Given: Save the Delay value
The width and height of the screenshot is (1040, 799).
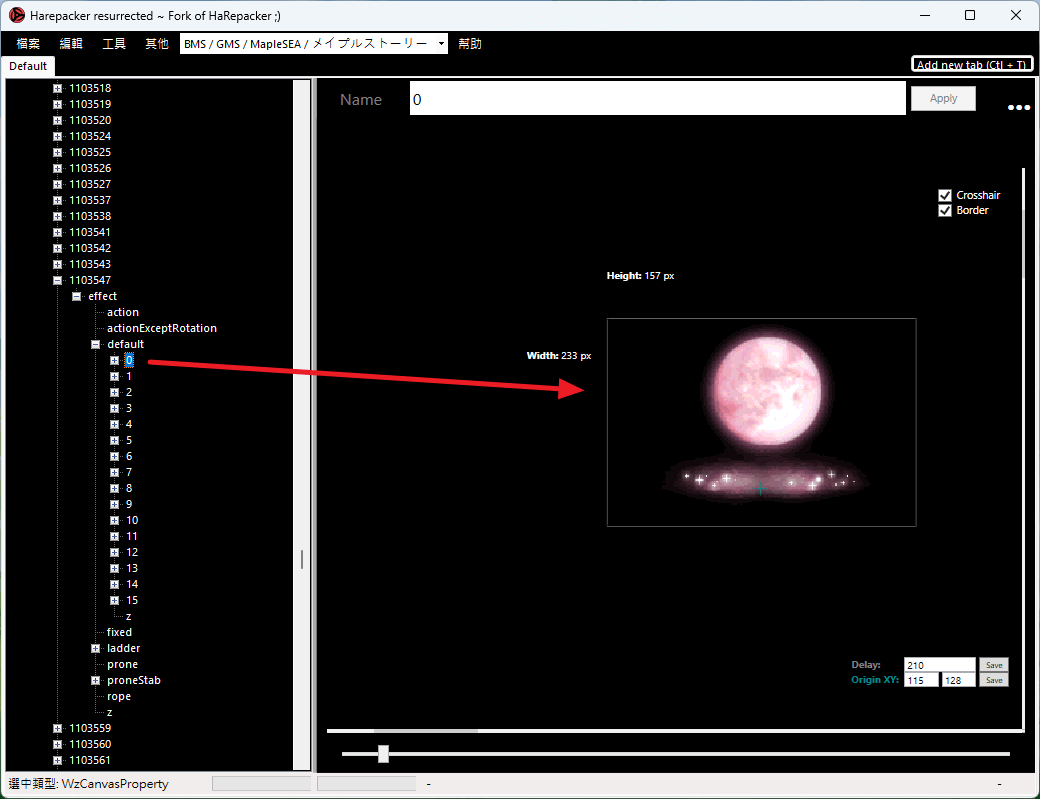Looking at the screenshot, I should point(994,665).
